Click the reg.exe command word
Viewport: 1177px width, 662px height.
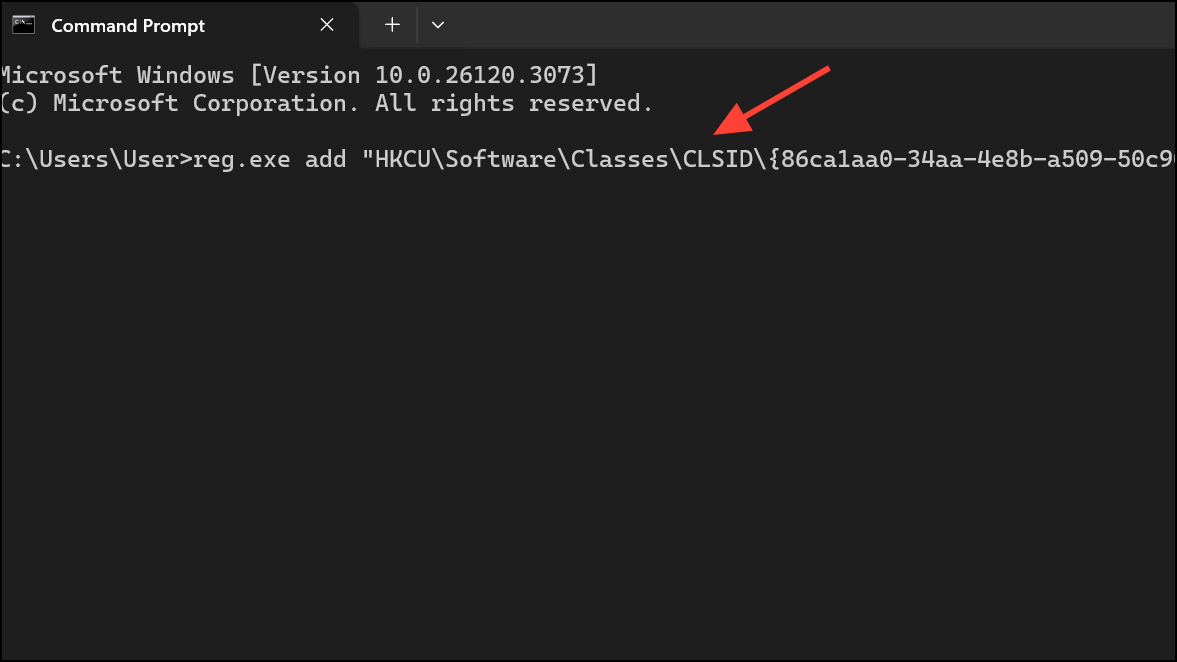coord(242,160)
